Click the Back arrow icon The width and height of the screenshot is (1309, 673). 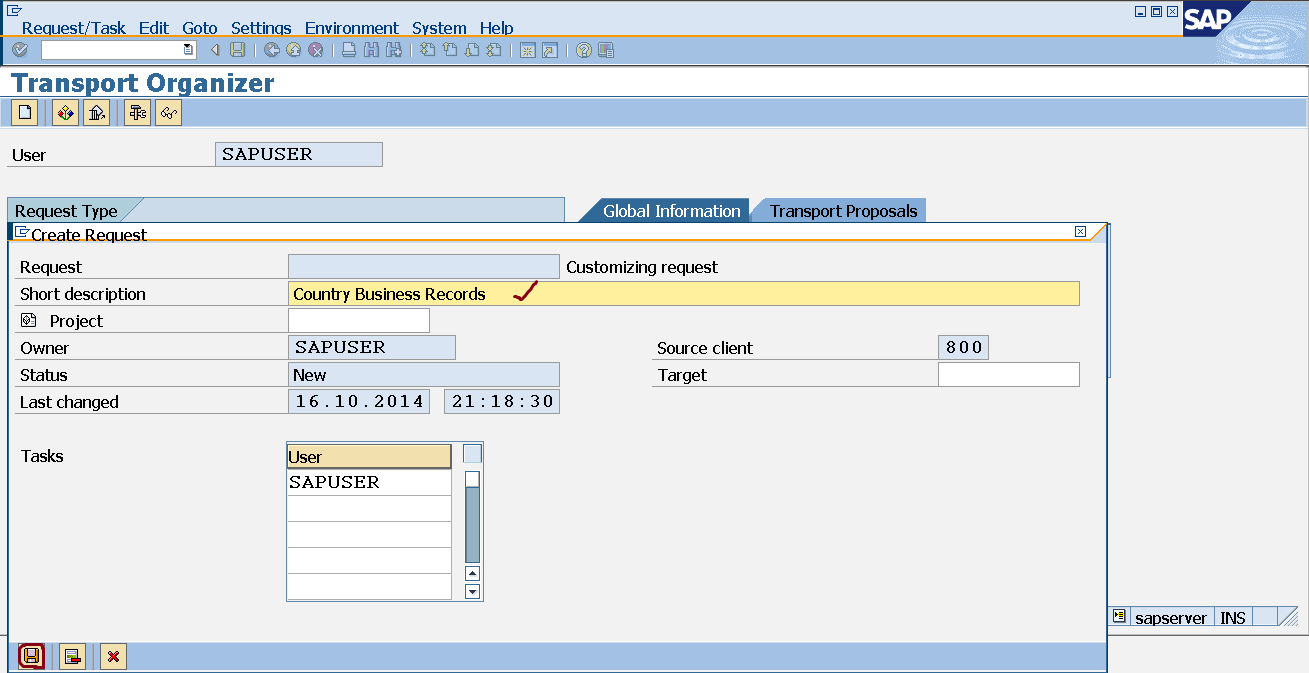[x=214, y=50]
